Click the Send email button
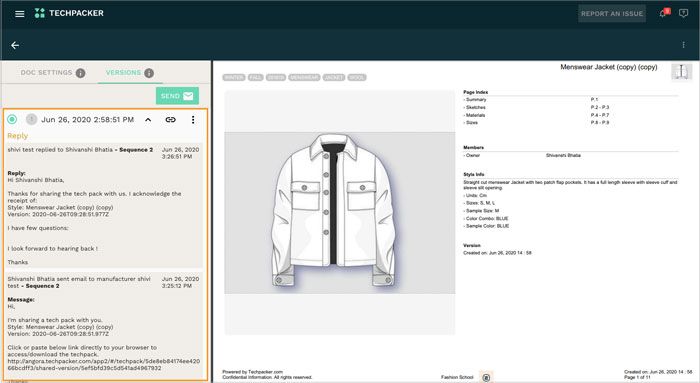 [177, 96]
